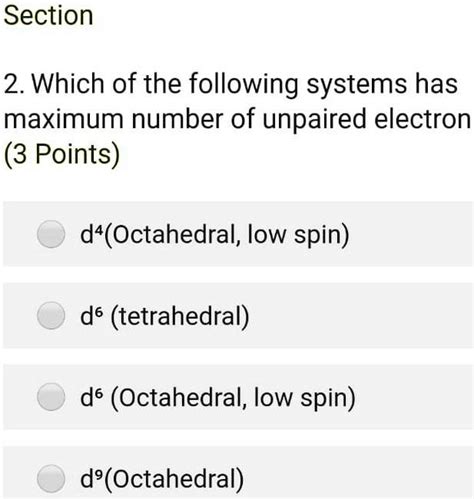Image resolution: width=474 pixels, height=499 pixels.
Task: Choose the d⁶ octahedral low spin radio button
Action: pyautogui.click(x=51, y=397)
